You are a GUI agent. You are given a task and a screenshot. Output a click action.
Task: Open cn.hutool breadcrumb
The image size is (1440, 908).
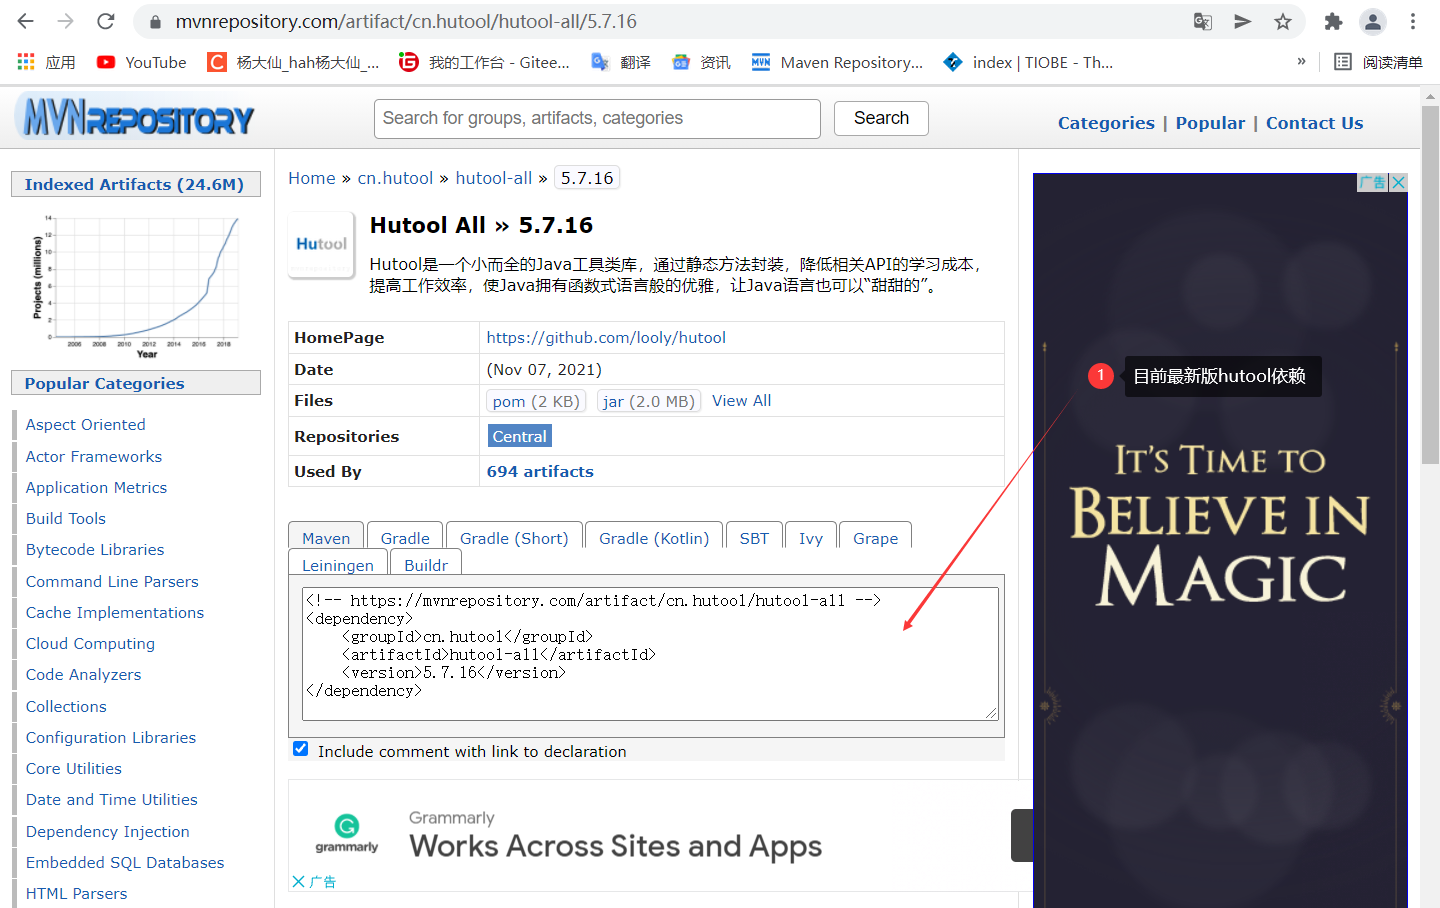(395, 178)
